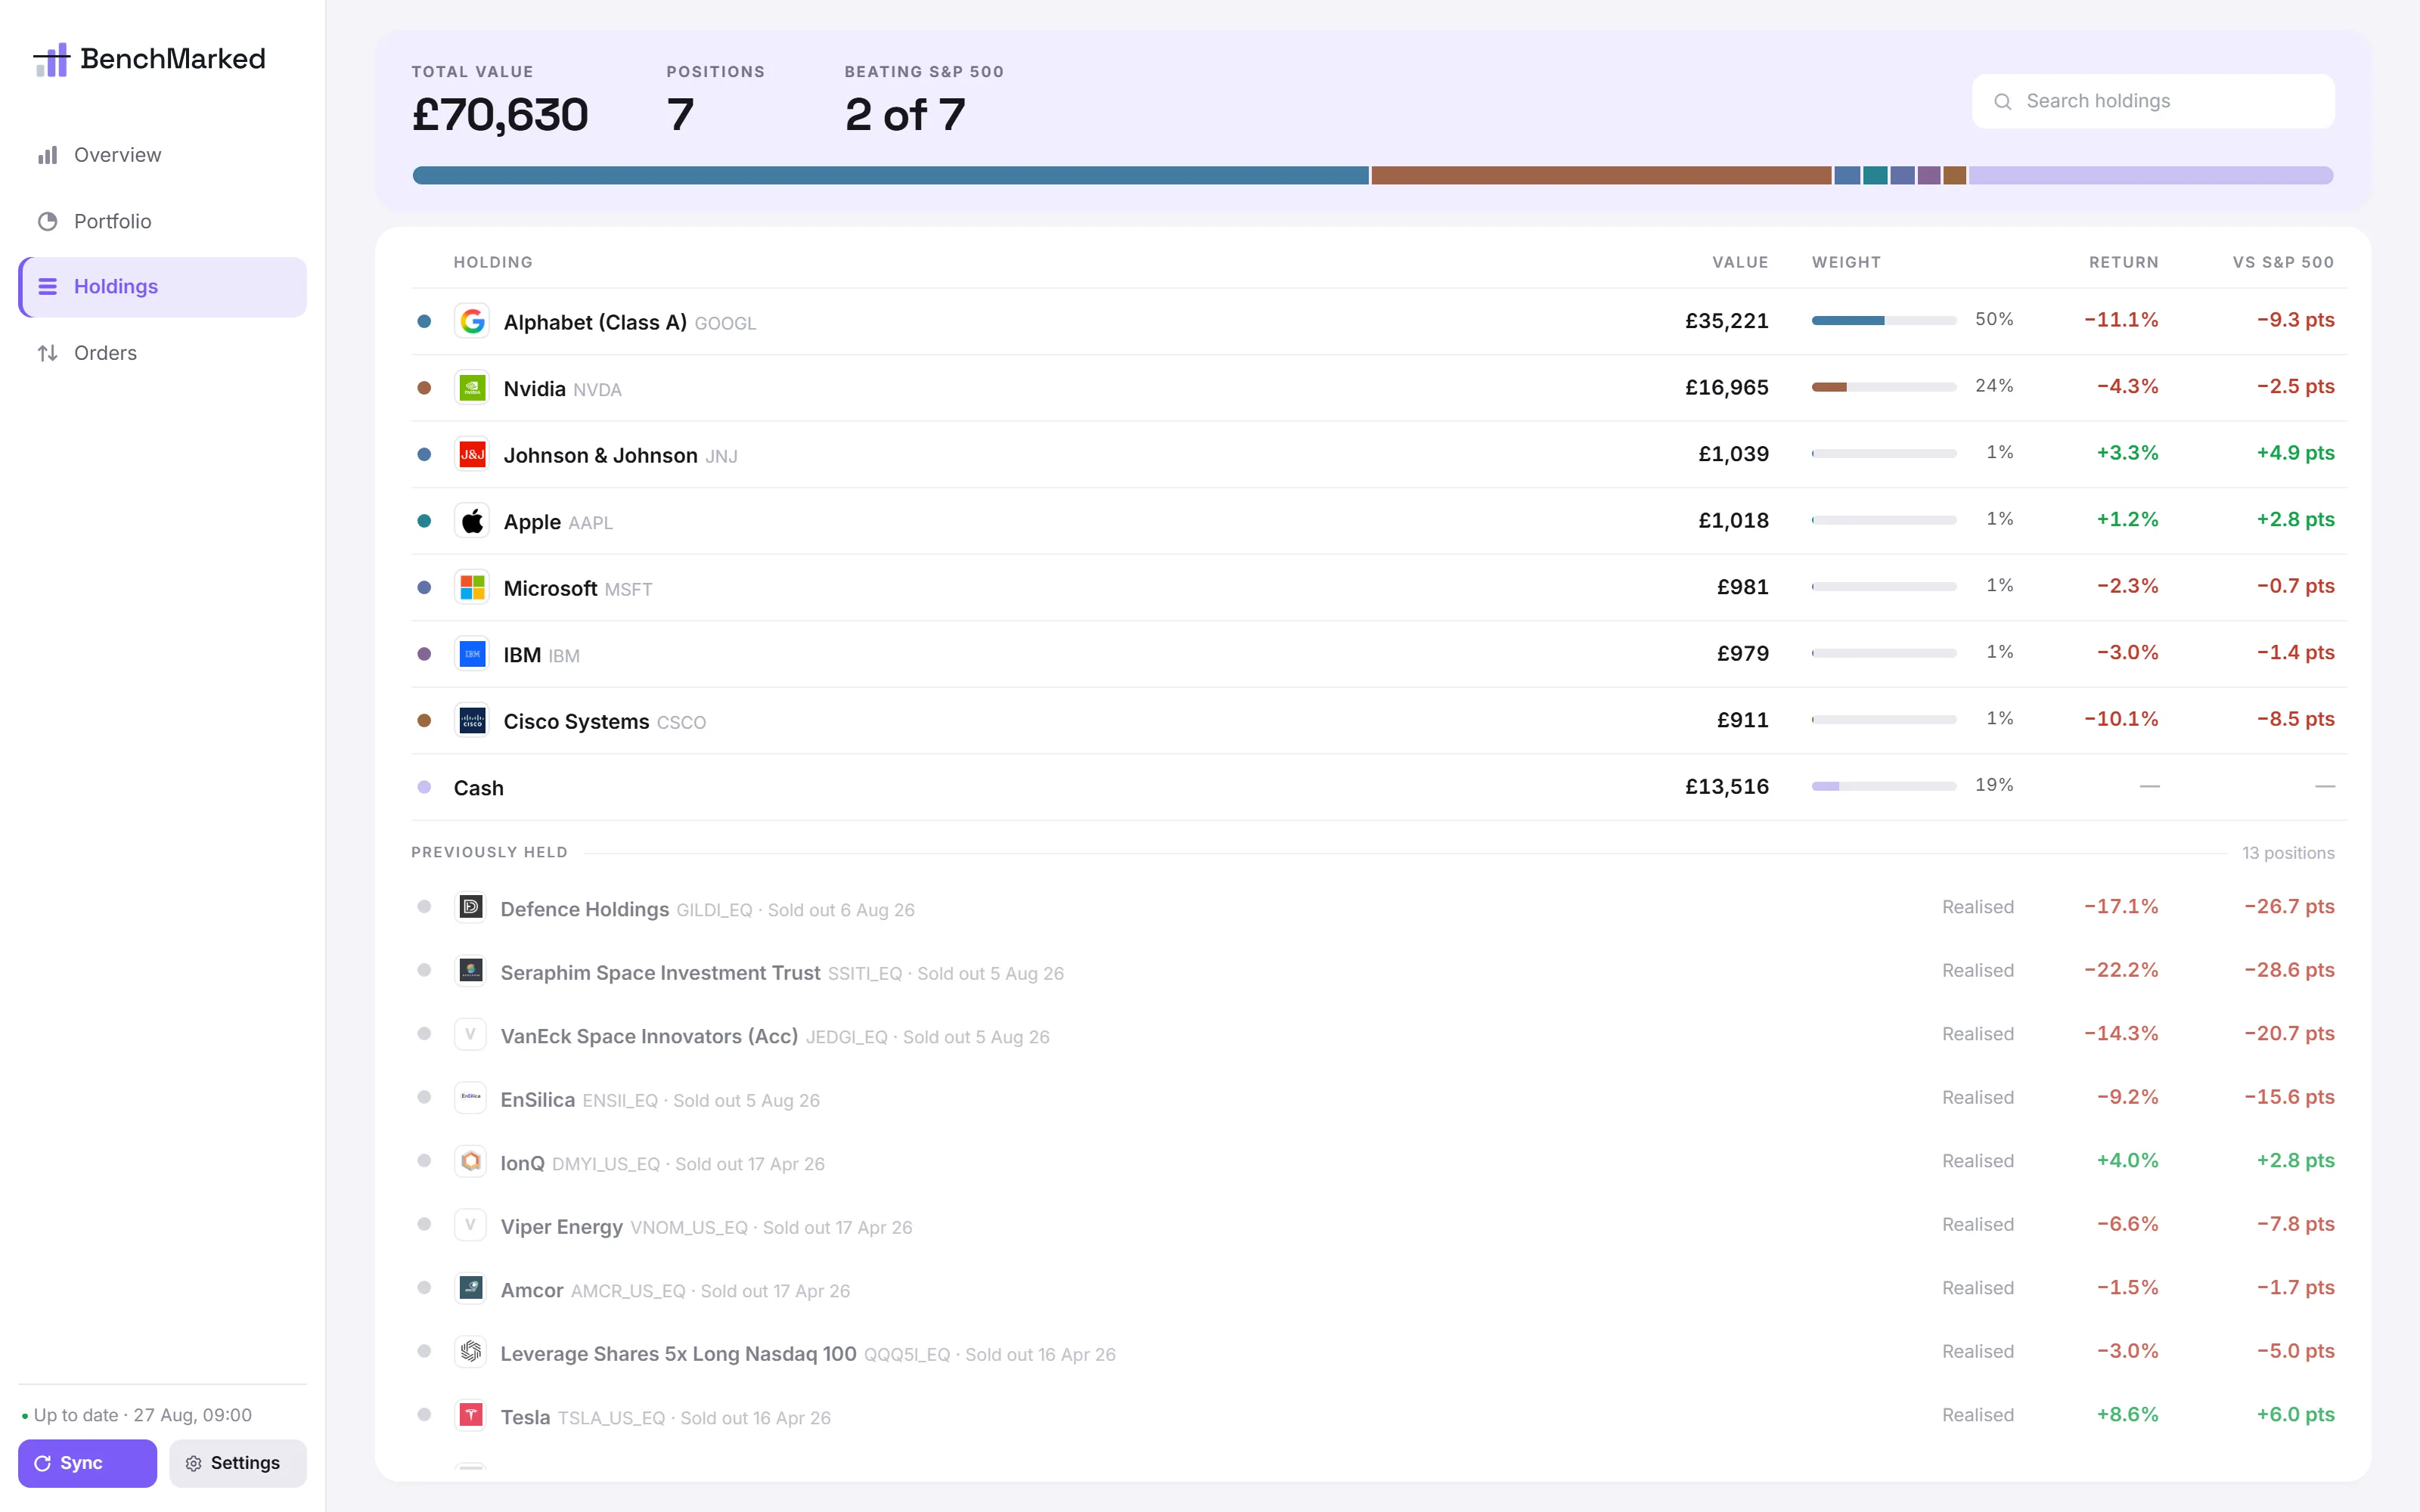Click the Nvidia holding name
The image size is (2420, 1512).
[x=535, y=389]
